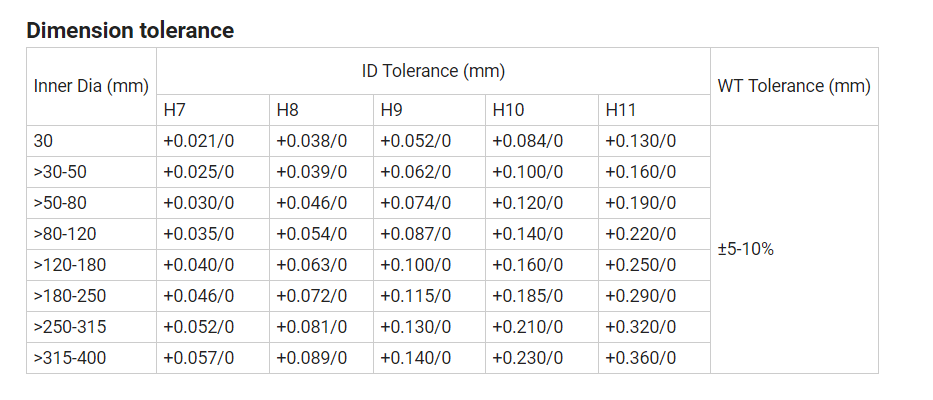The width and height of the screenshot is (933, 400).
Task: Click the +0.320/0 H11 value
Action: tap(641, 327)
